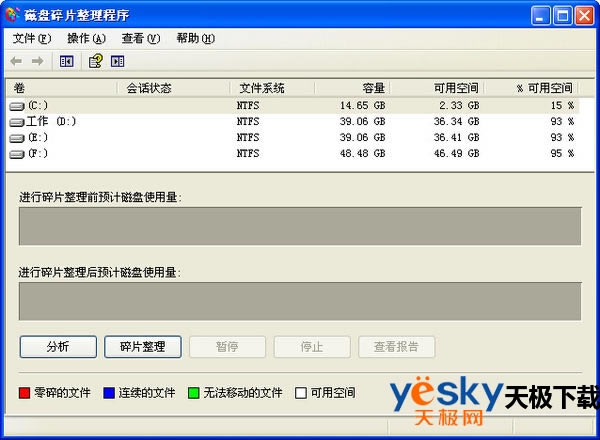This screenshot has height=440, width=600.
Task: Click the blue 连续的文件 legend swatch
Action: 109,394
